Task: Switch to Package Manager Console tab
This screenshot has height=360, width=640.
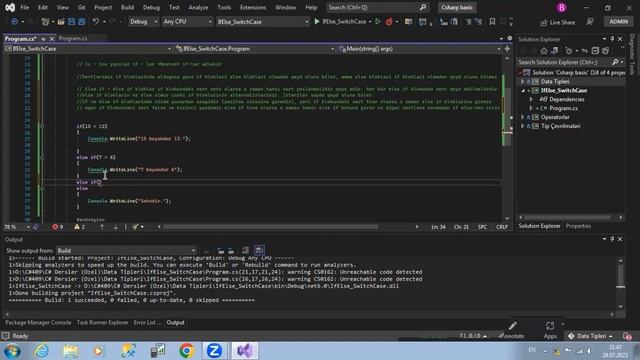Action: point(38,322)
